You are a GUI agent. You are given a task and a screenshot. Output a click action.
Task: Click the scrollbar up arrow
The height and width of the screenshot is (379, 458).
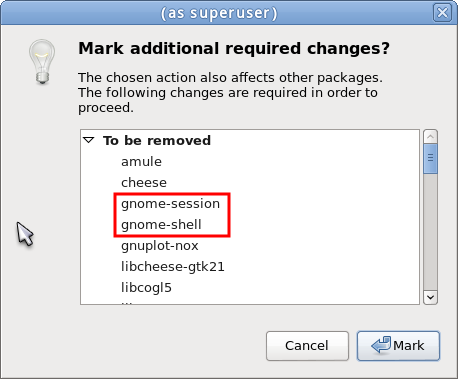(x=430, y=137)
